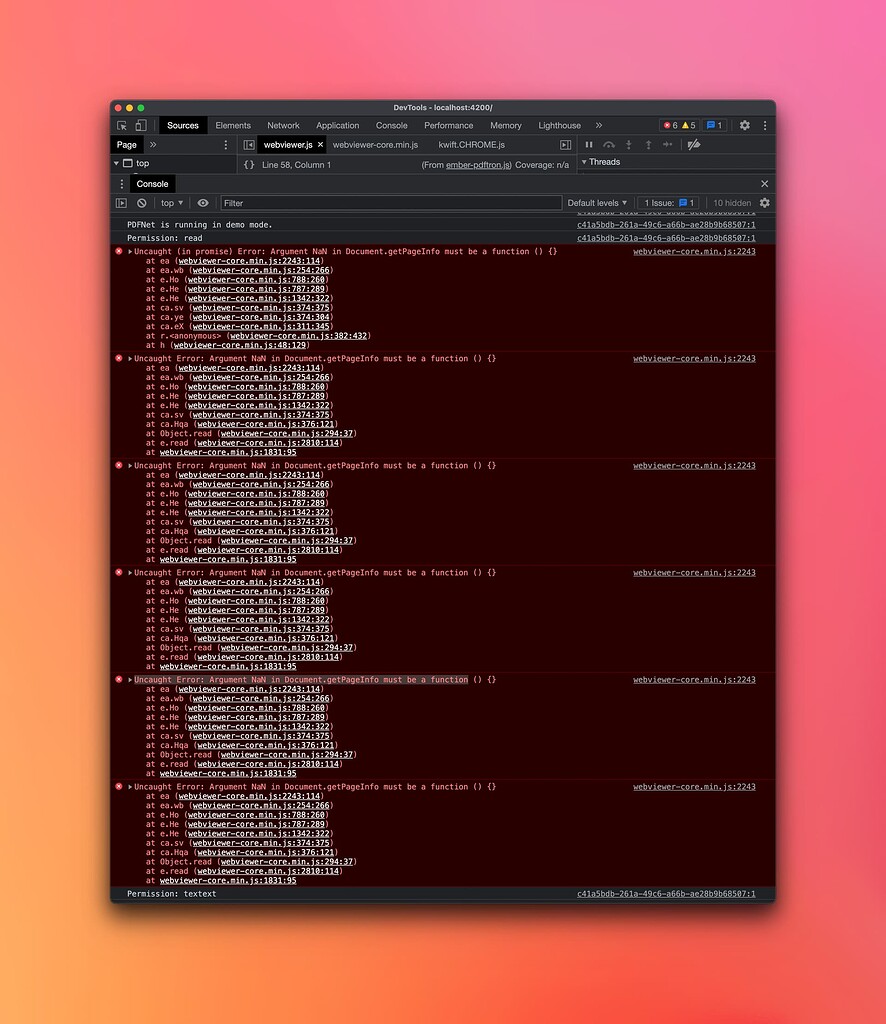
Task: Select the Inspect element tool
Action: click(x=121, y=124)
